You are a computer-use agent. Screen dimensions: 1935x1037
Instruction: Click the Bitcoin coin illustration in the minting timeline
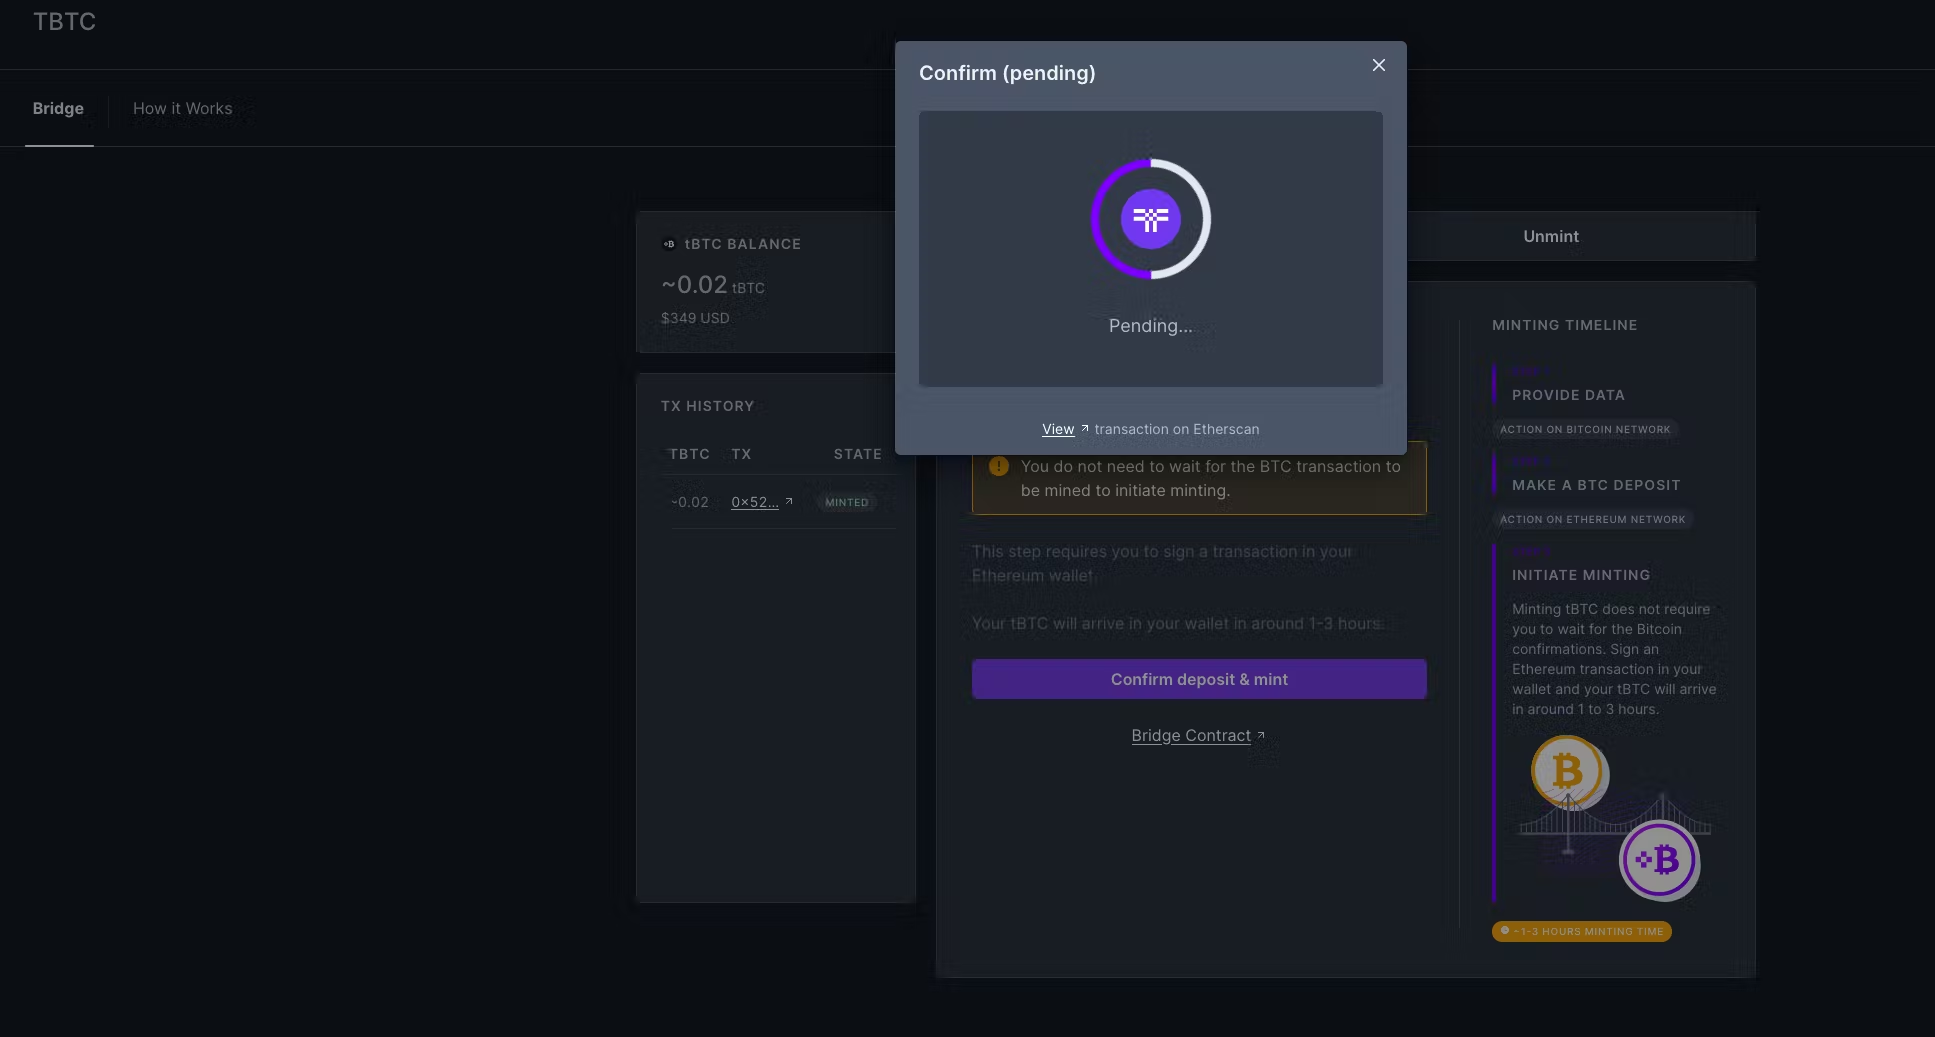pyautogui.click(x=1568, y=772)
